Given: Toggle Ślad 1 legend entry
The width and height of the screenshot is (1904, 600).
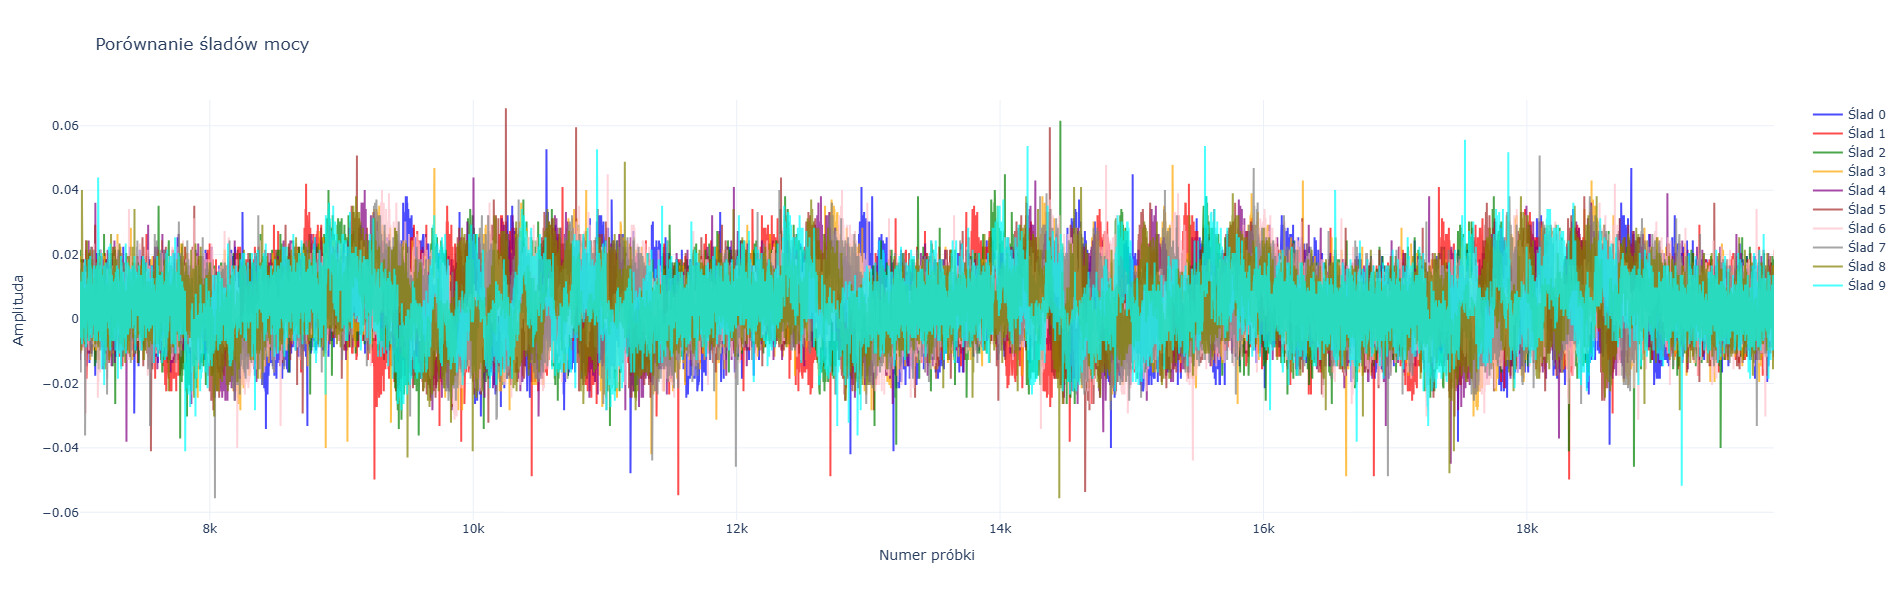Looking at the screenshot, I should 1865,134.
